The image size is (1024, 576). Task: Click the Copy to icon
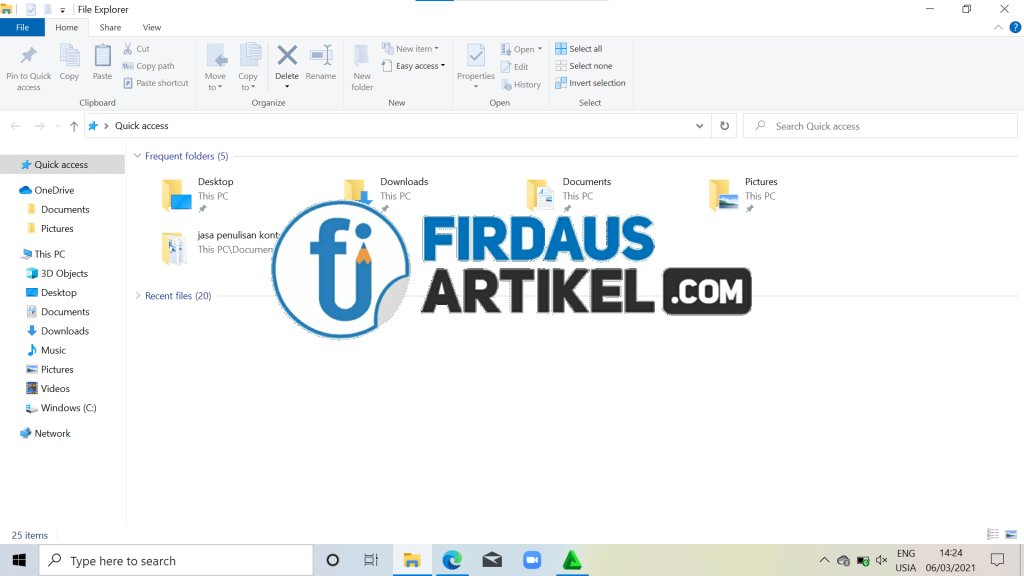tap(249, 56)
